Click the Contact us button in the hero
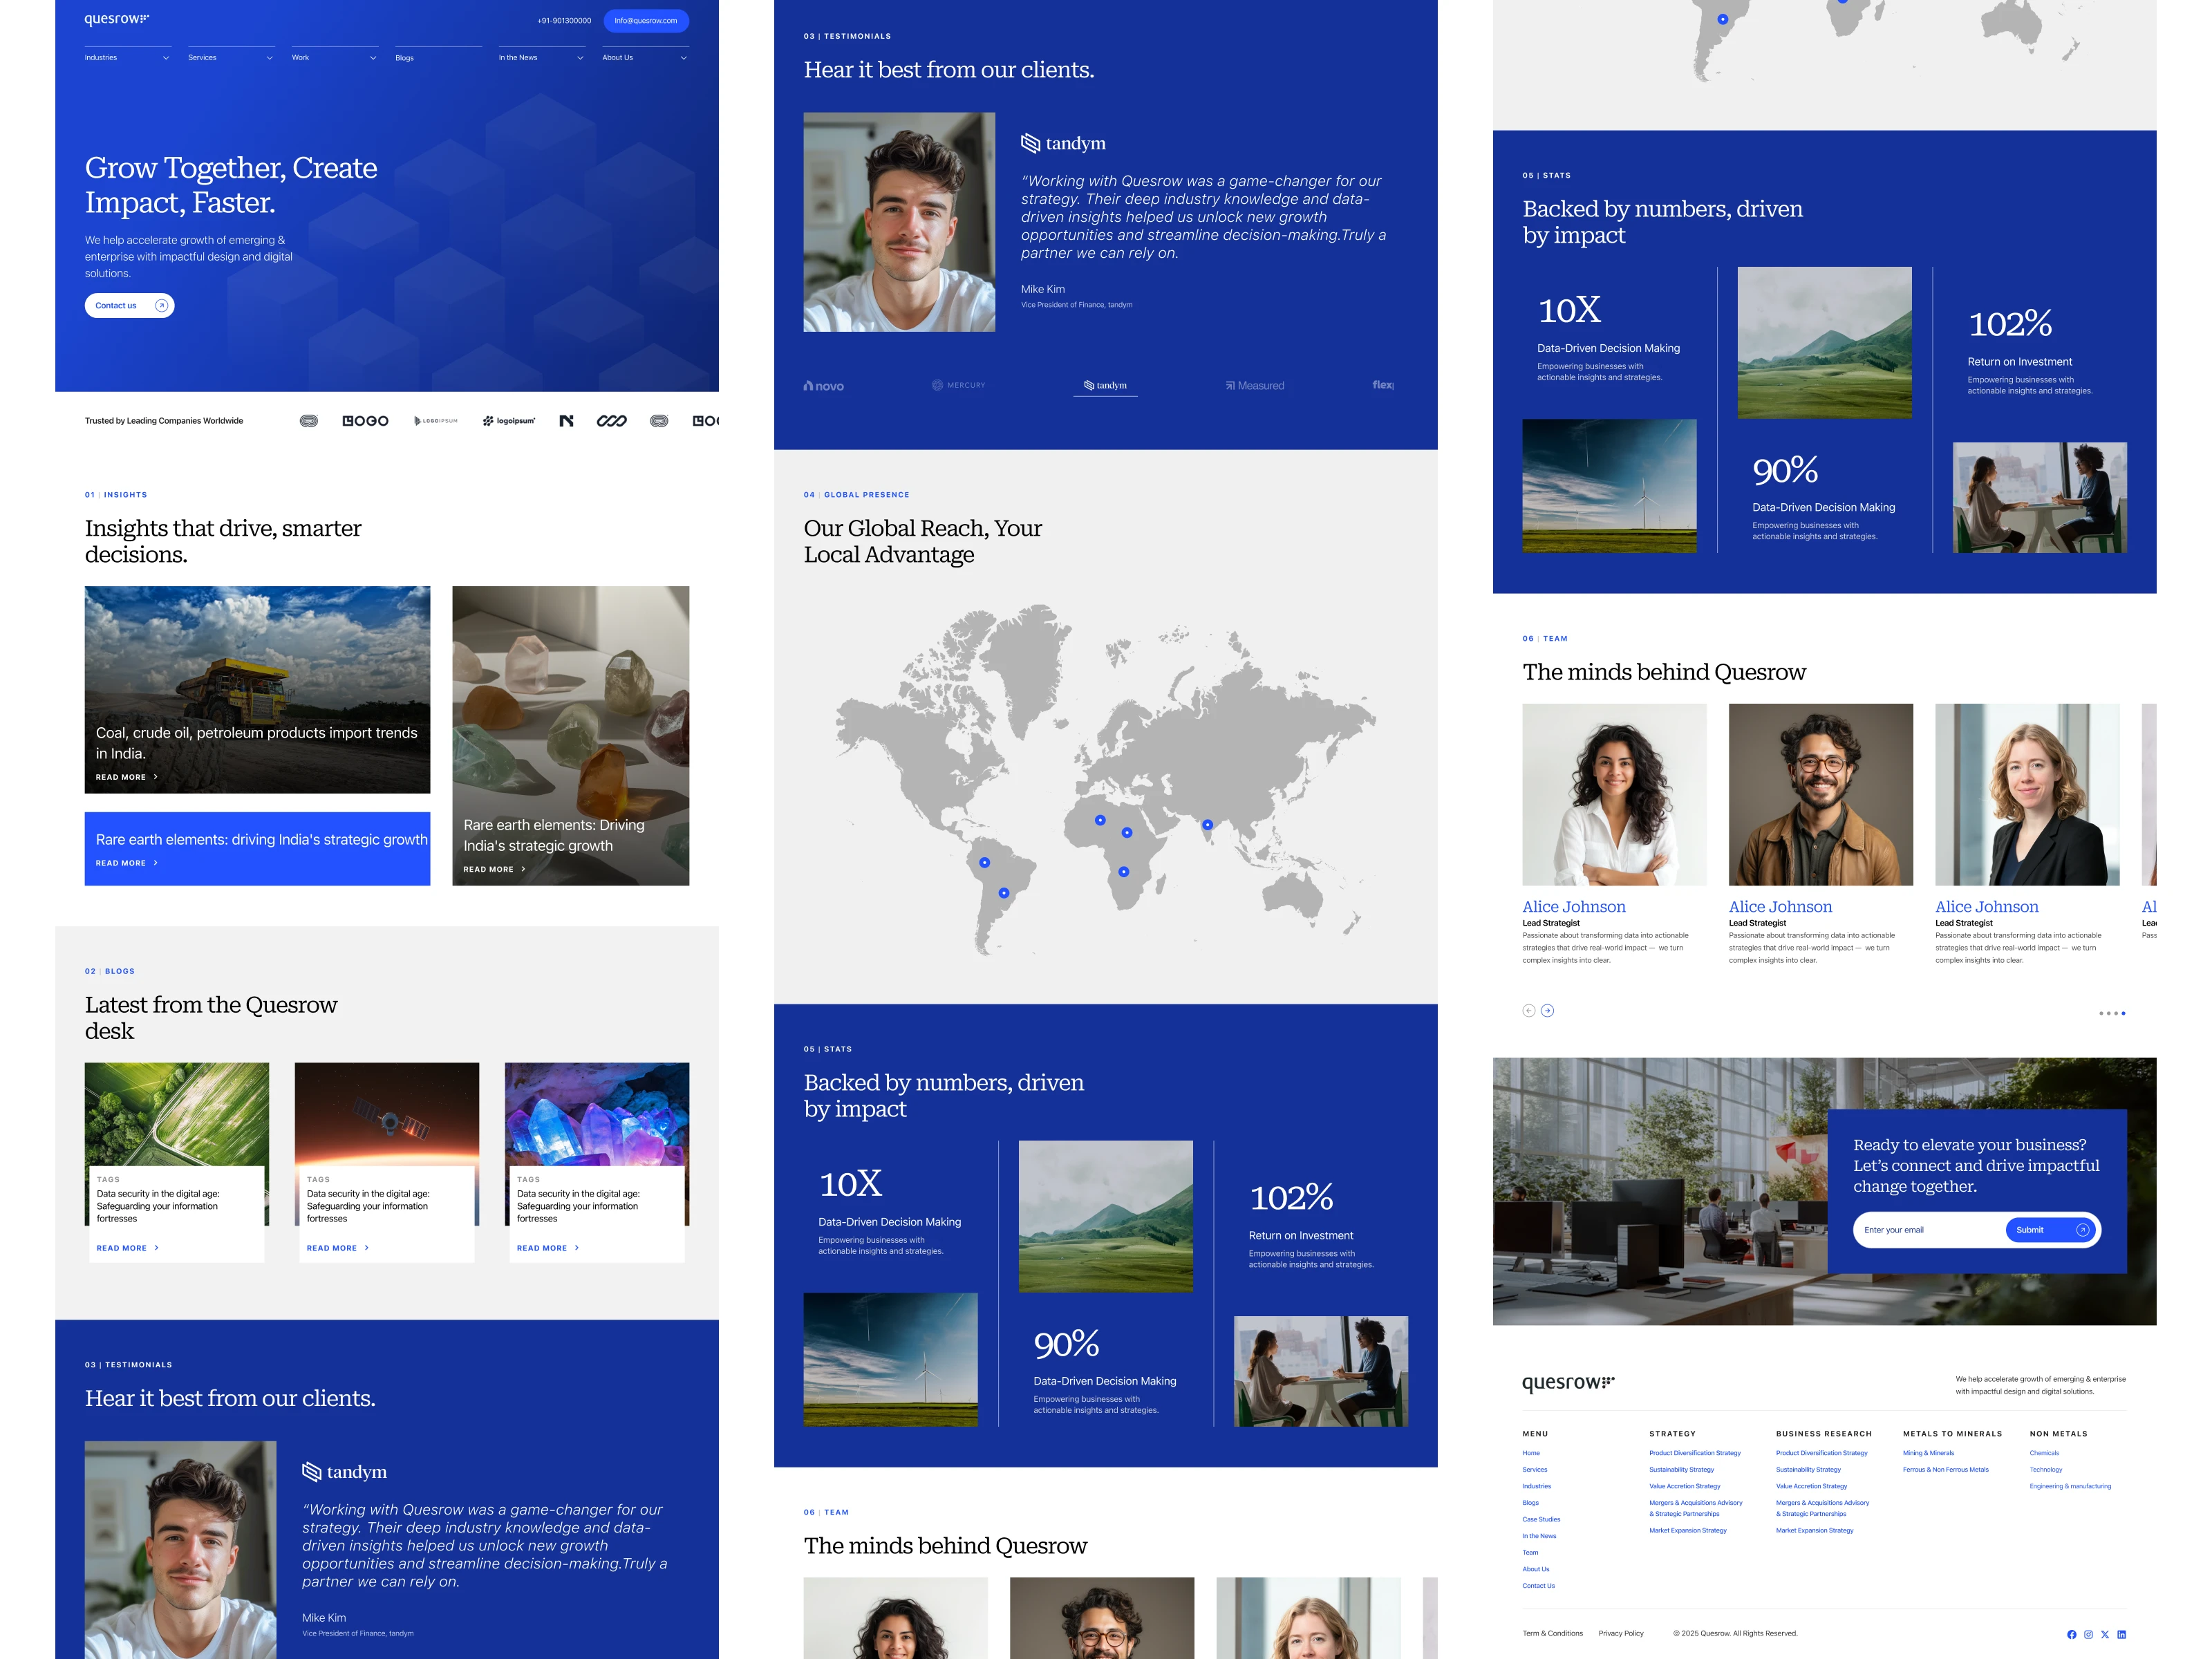The width and height of the screenshot is (2212, 1659). pos(129,306)
